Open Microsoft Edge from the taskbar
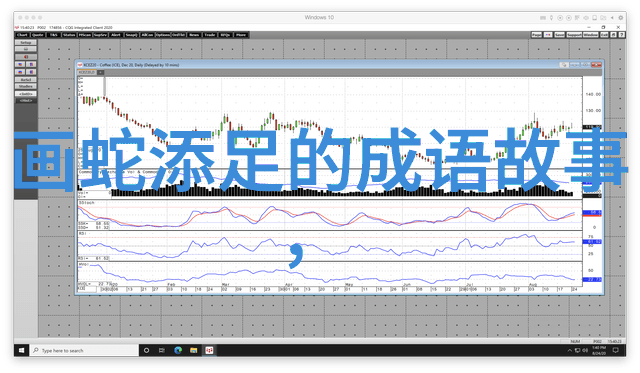Image resolution: width=640 pixels, height=373 pixels. pyautogui.click(x=178, y=351)
